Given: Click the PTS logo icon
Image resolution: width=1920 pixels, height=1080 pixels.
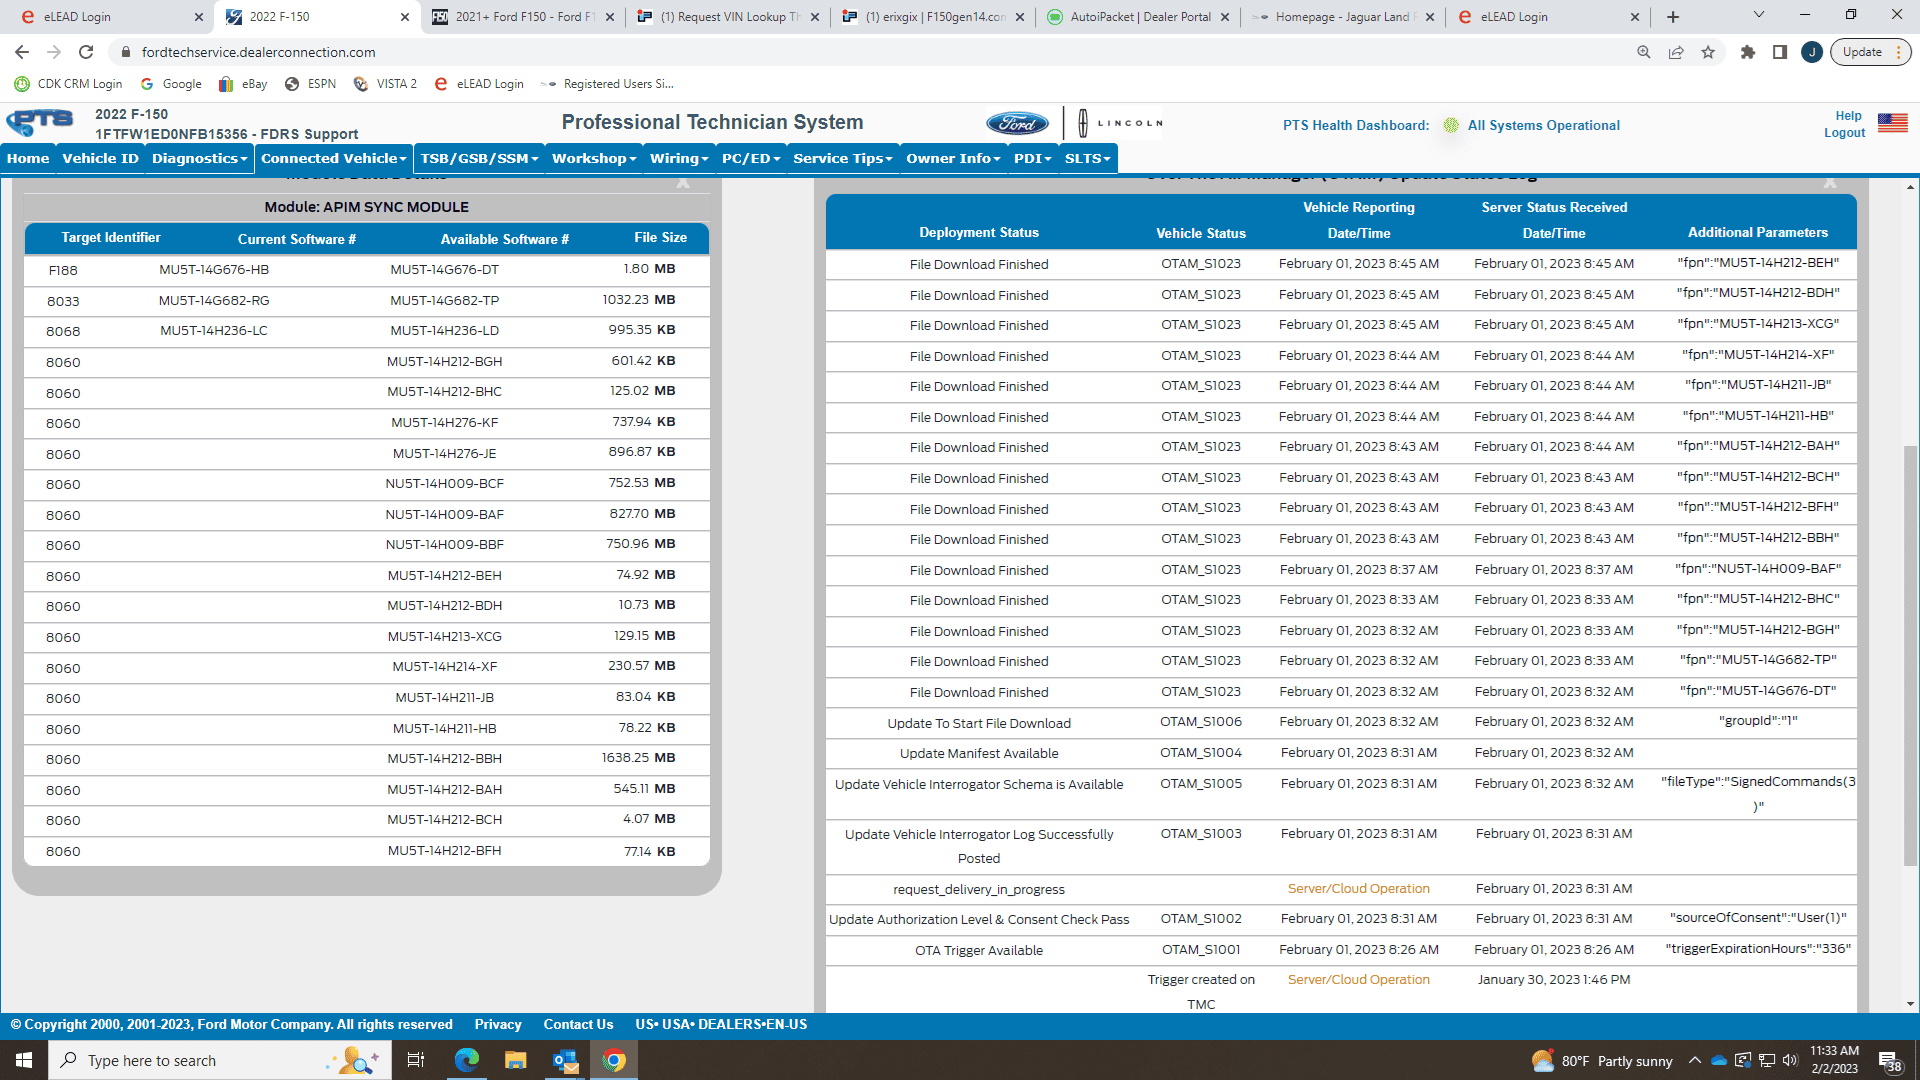Looking at the screenshot, I should point(40,122).
